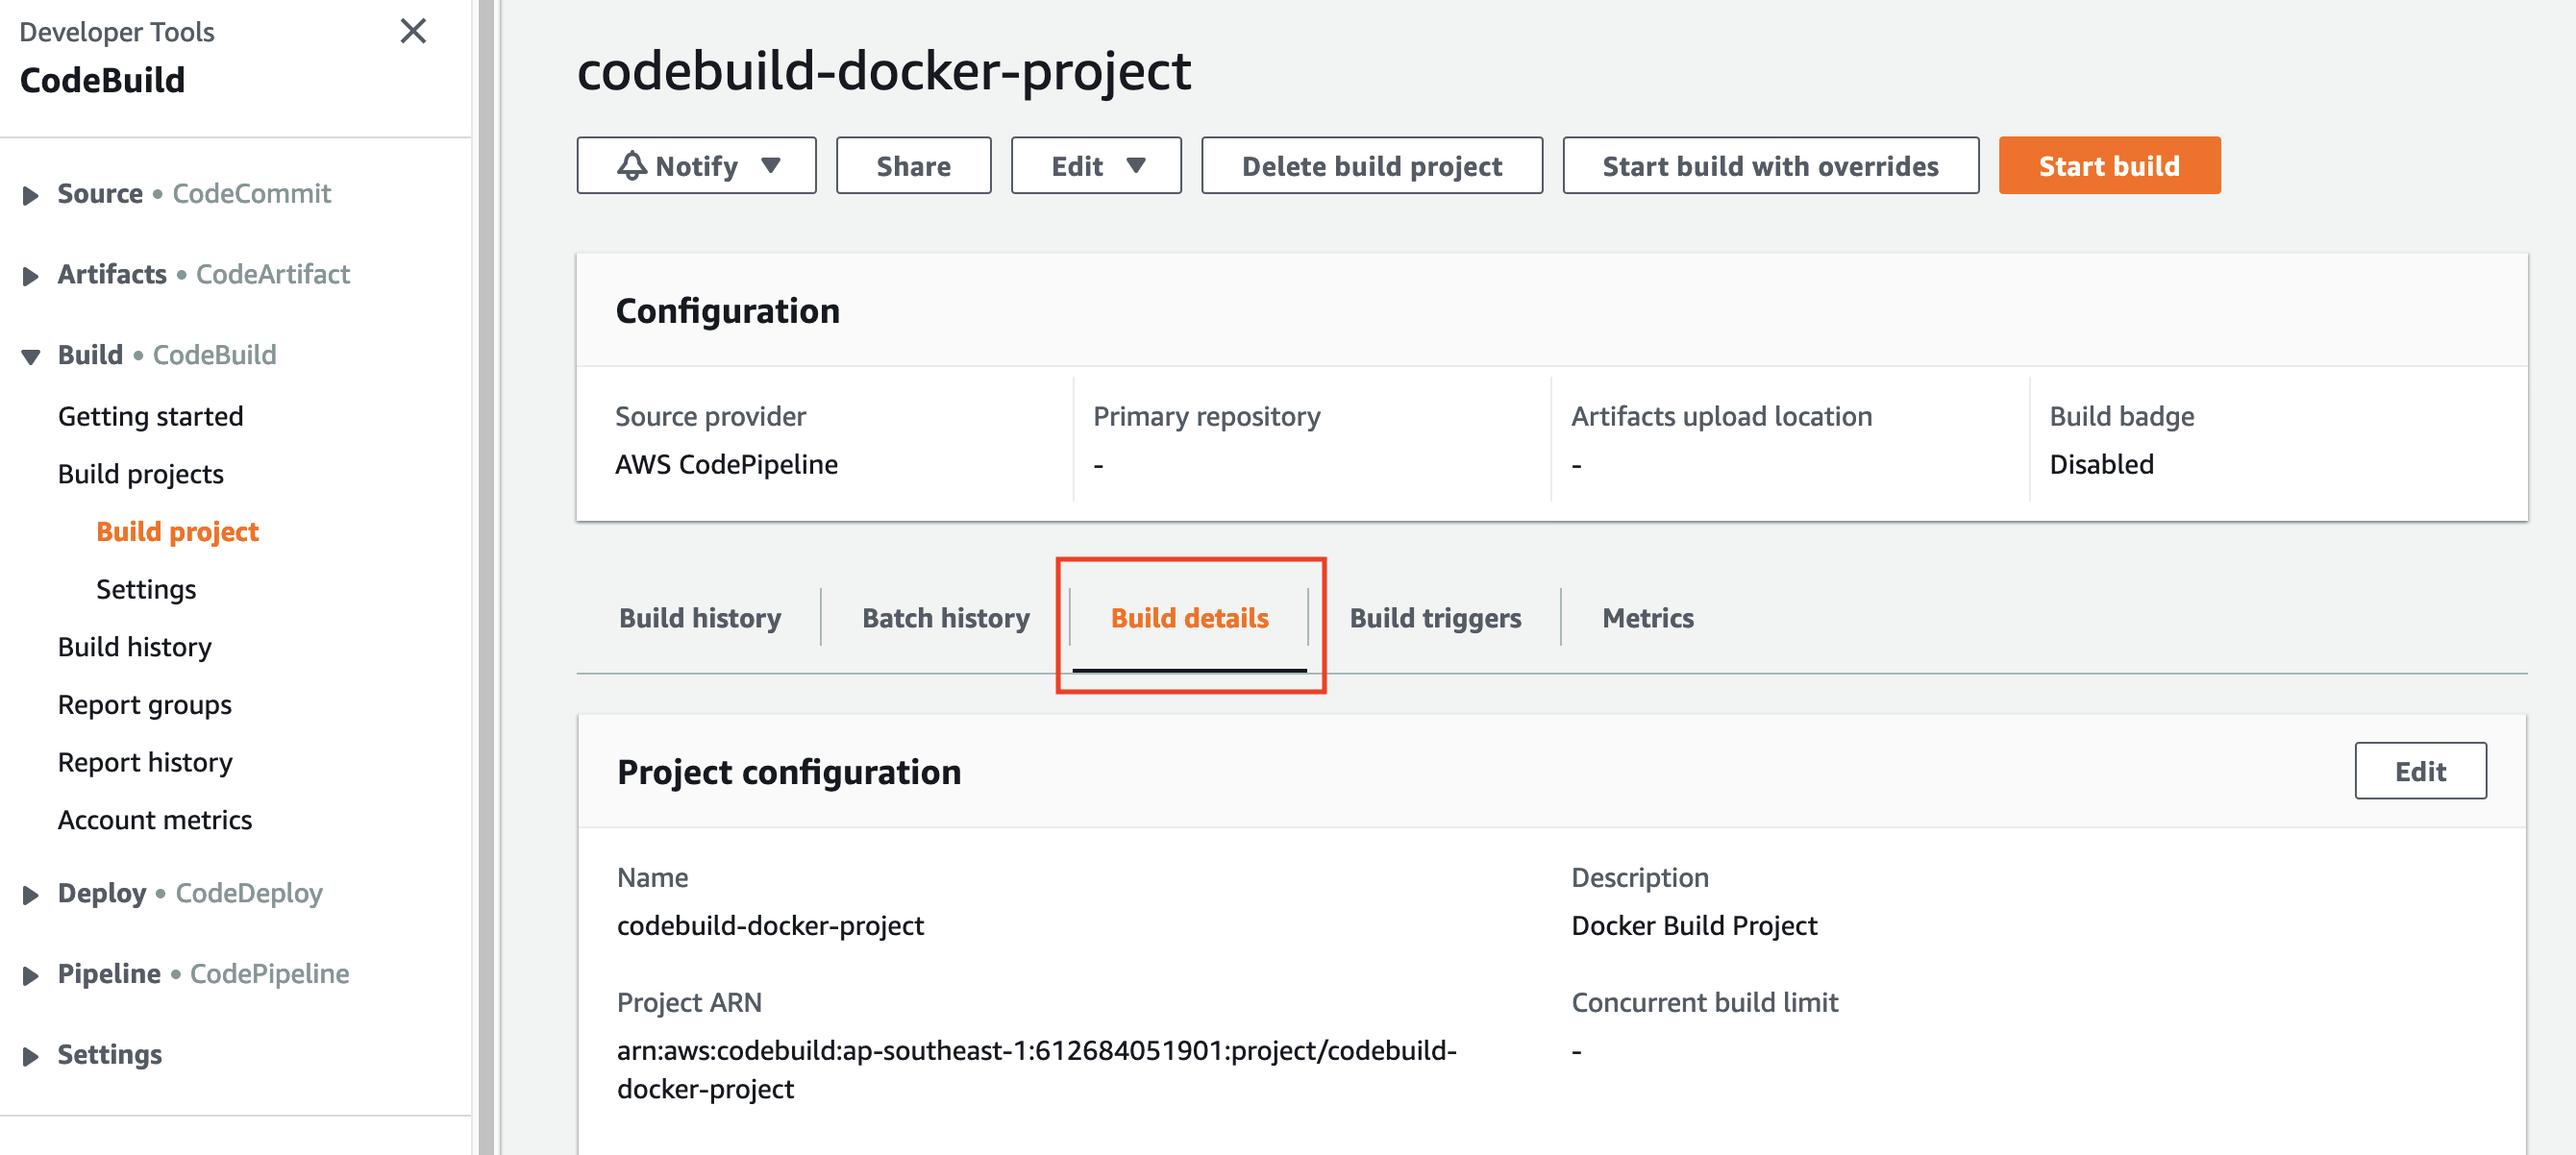Click the Disabled build badge value
Screen dimensions: 2576x1155
click(2101, 464)
